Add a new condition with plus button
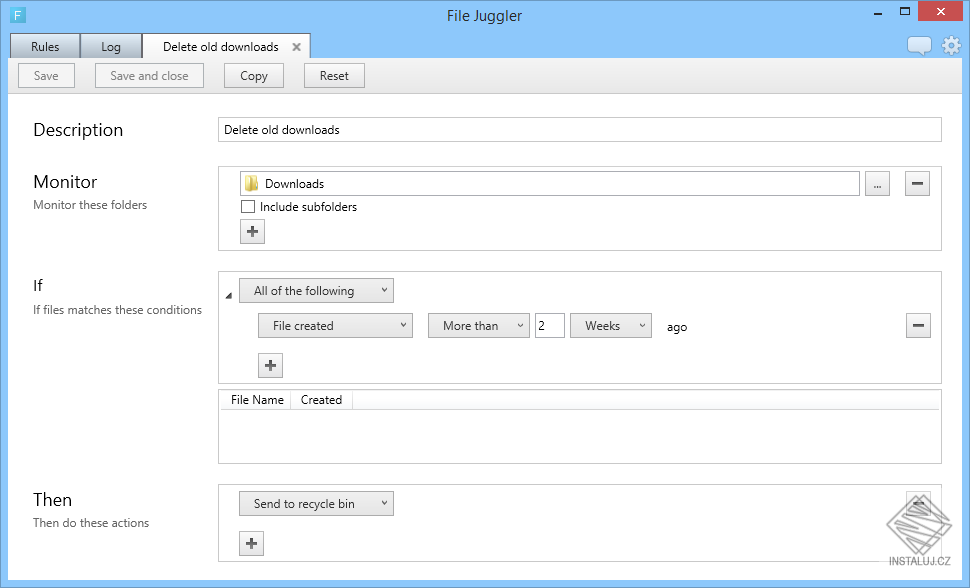The image size is (970, 588). 270,365
